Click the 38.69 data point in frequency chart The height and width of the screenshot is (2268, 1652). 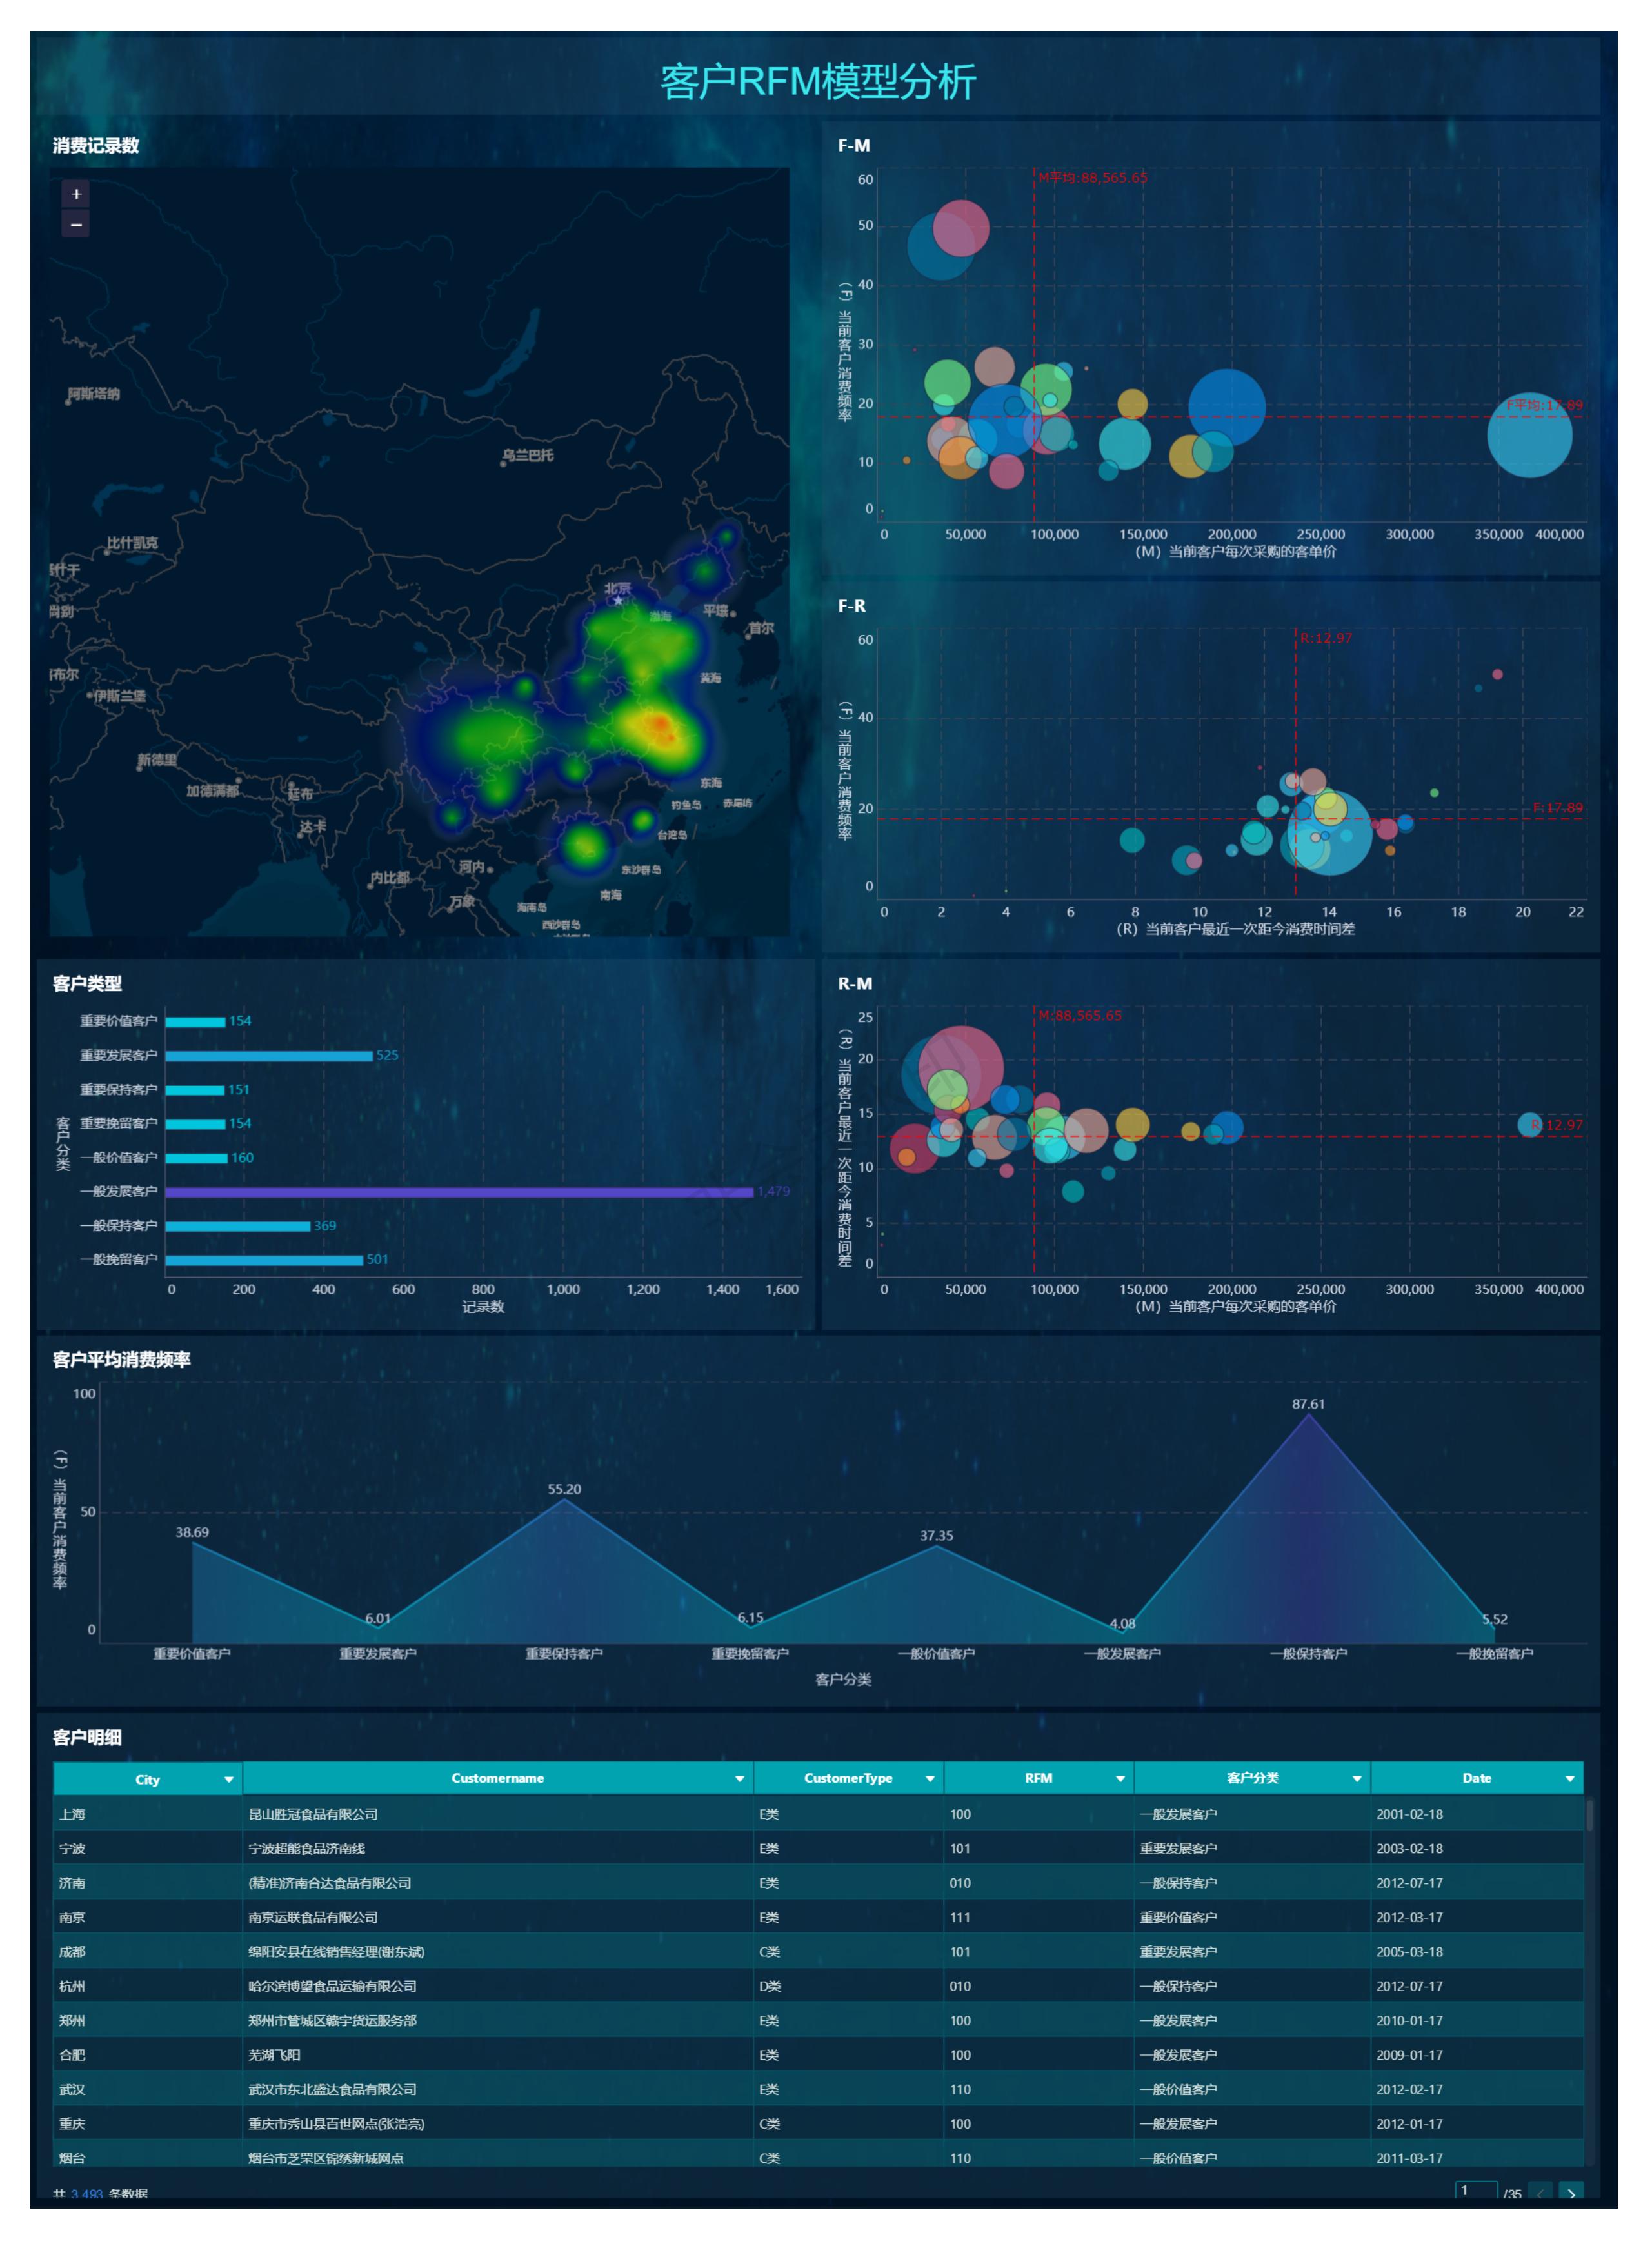pos(192,1543)
